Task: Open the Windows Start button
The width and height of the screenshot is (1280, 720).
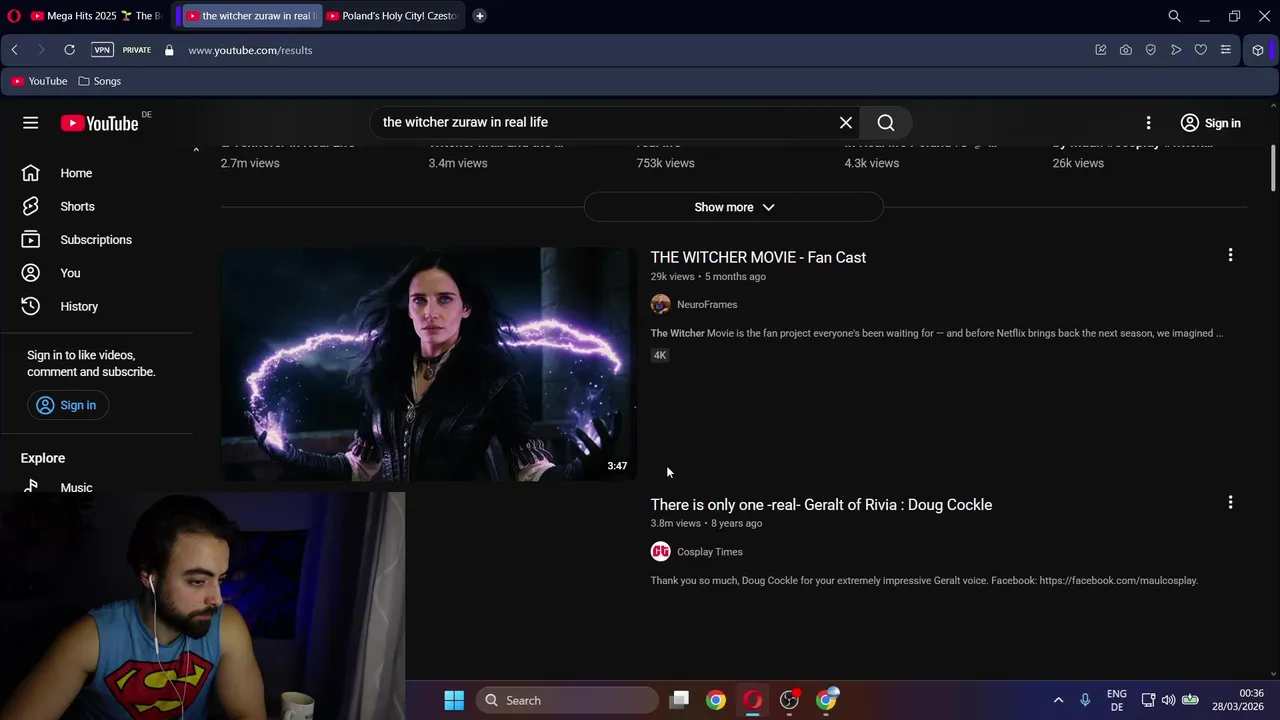Action: [454, 700]
